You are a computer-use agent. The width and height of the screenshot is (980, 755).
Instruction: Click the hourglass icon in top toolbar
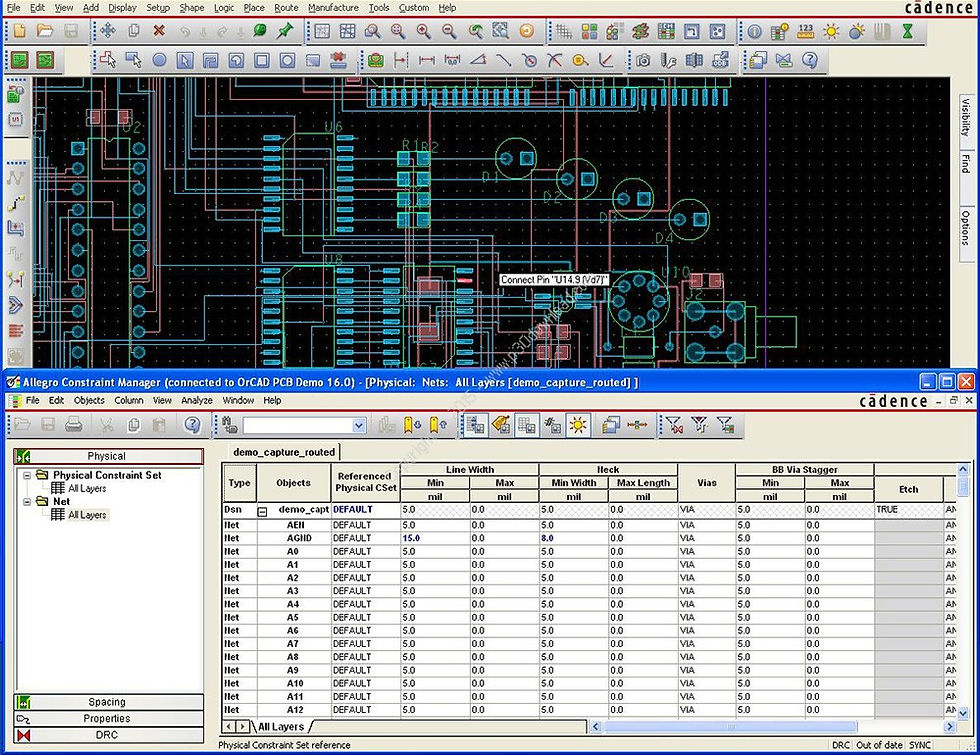click(x=906, y=31)
